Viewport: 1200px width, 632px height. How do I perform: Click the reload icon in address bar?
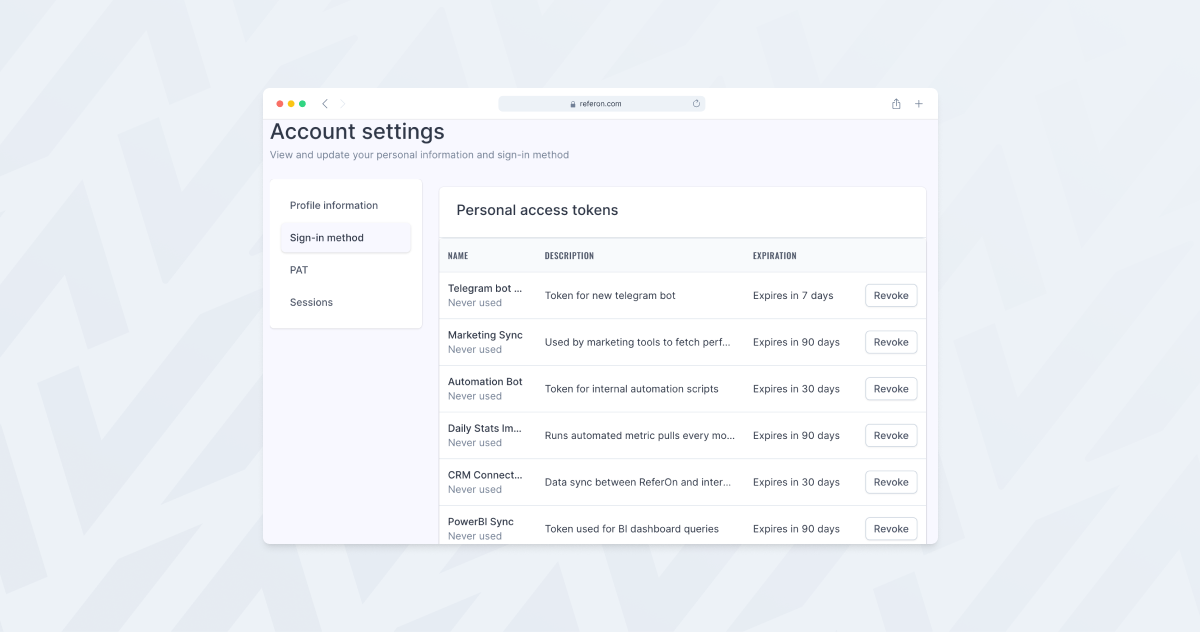696,103
